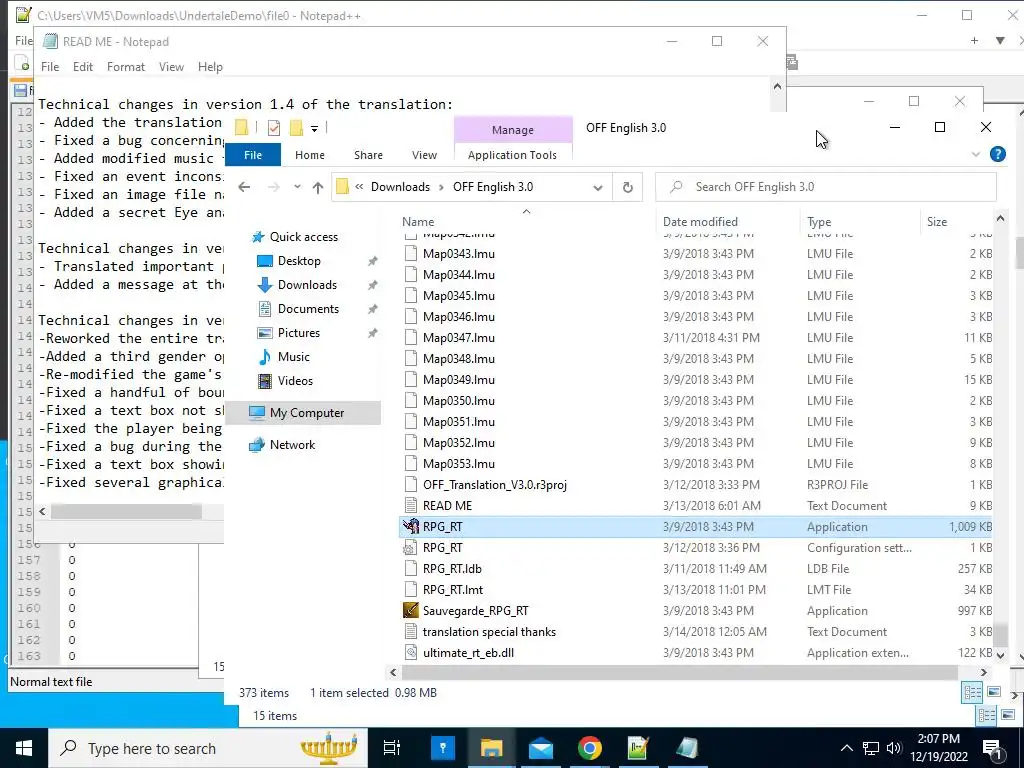1024x768 pixels.
Task: Launch Google Chrome from the taskbar
Action: coord(589,748)
